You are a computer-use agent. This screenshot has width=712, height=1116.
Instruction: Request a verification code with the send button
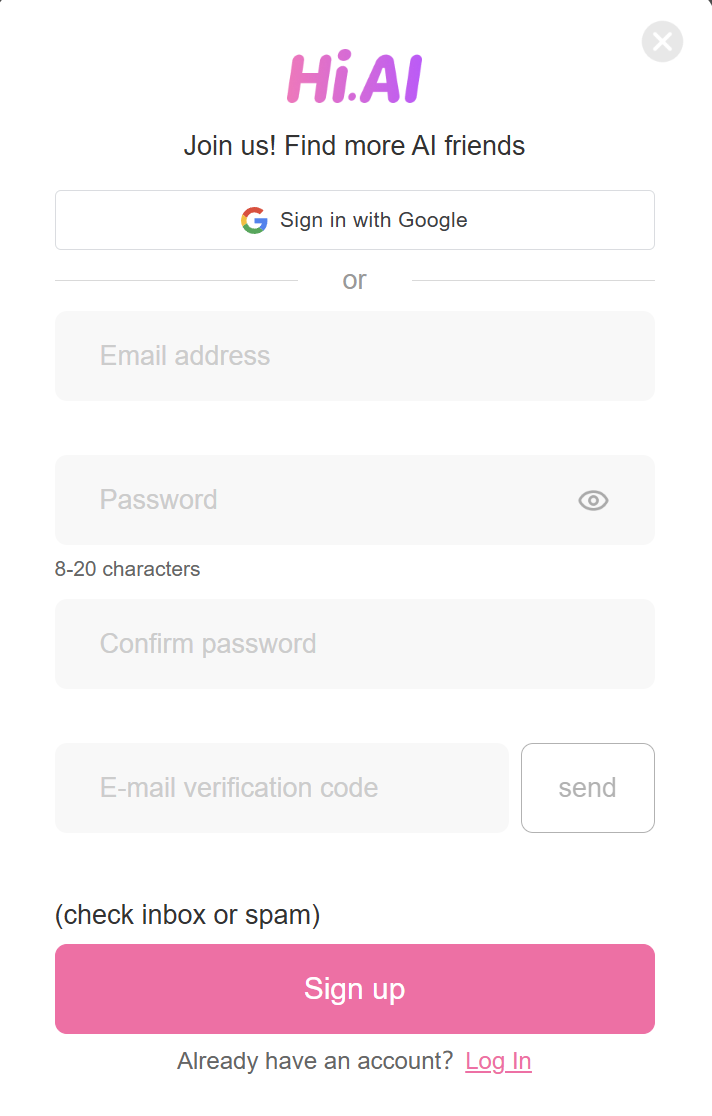[587, 788]
